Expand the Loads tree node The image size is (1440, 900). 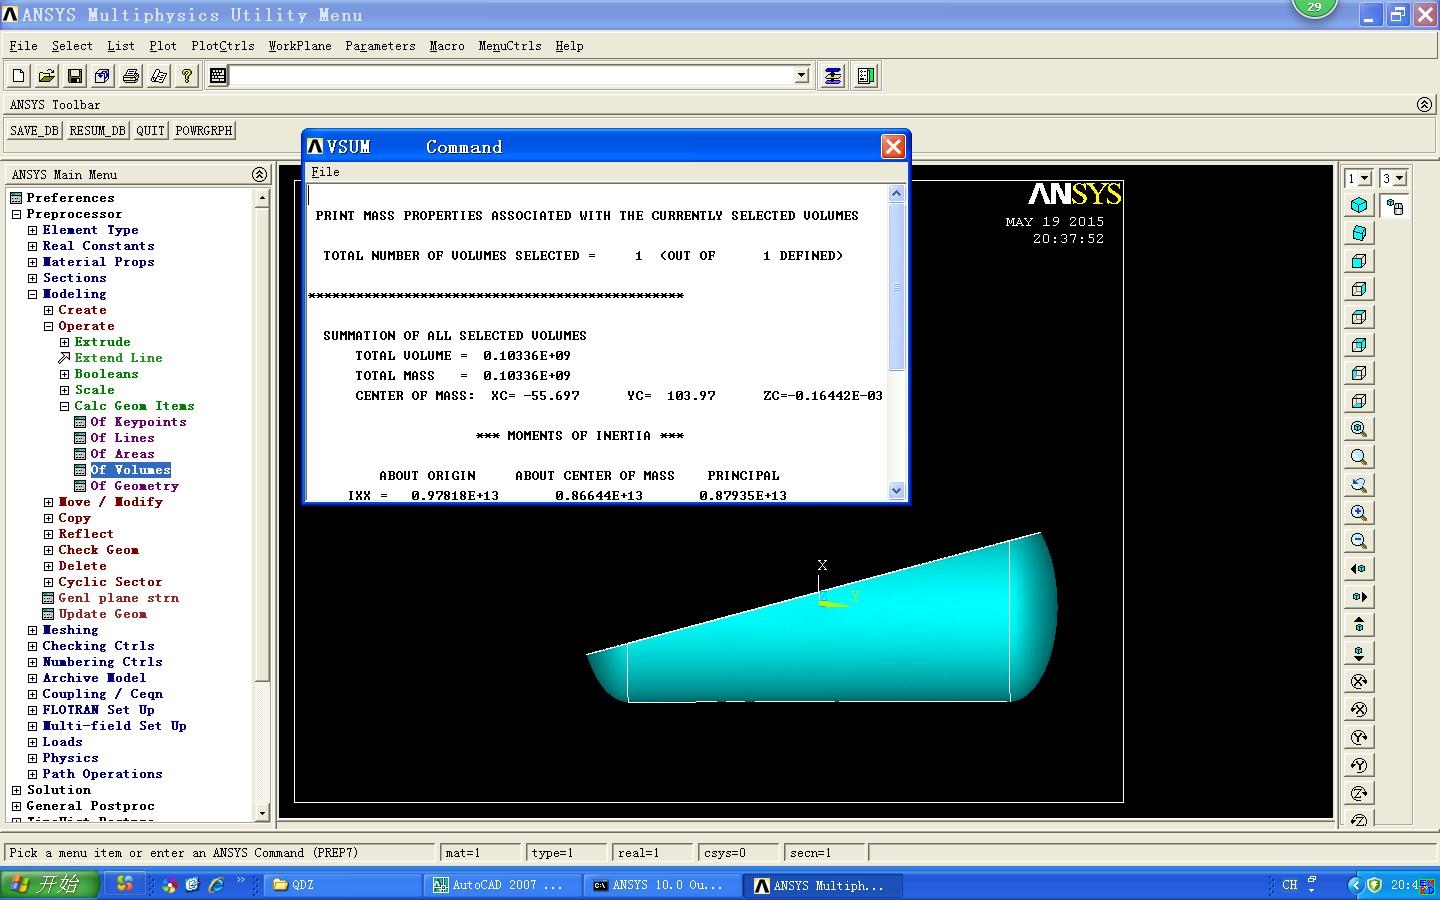click(x=32, y=742)
